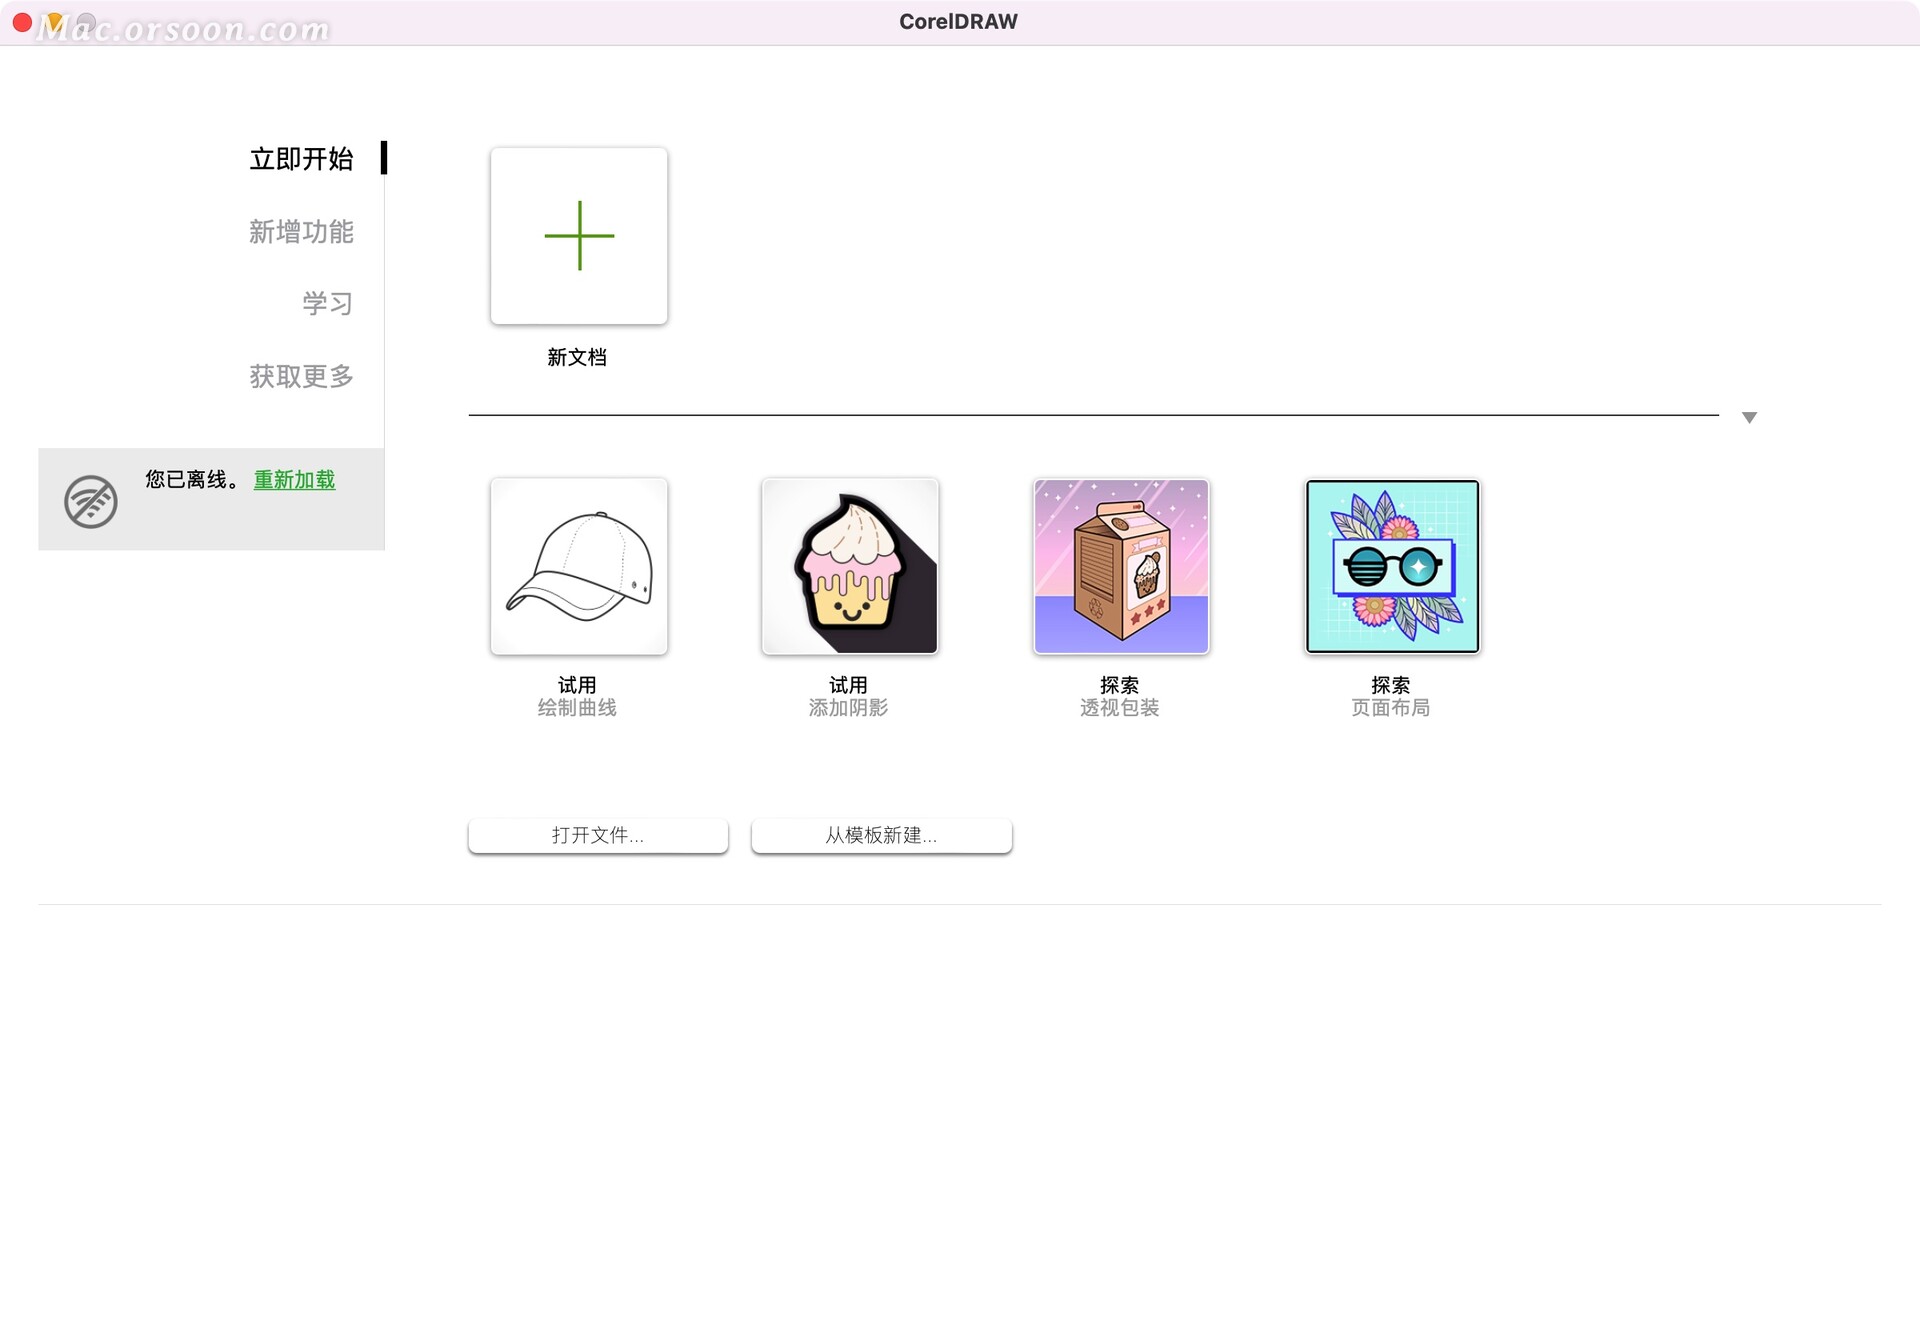Click the green plus new document tile
This screenshot has height=1325, width=1920.
pos(579,236)
